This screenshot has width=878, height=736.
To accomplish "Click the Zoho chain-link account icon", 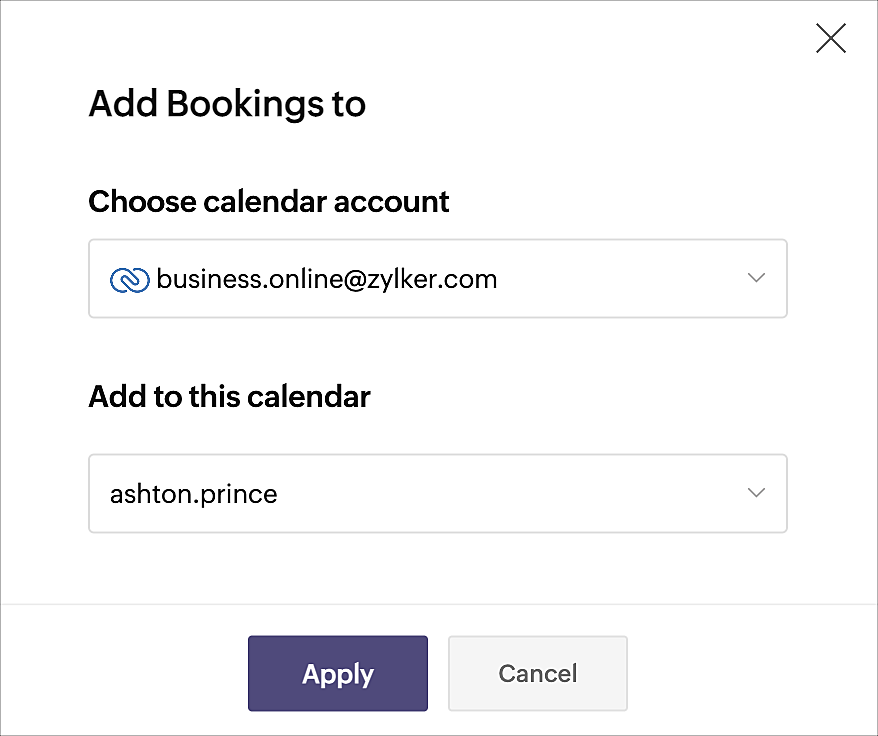I will pyautogui.click(x=130, y=280).
